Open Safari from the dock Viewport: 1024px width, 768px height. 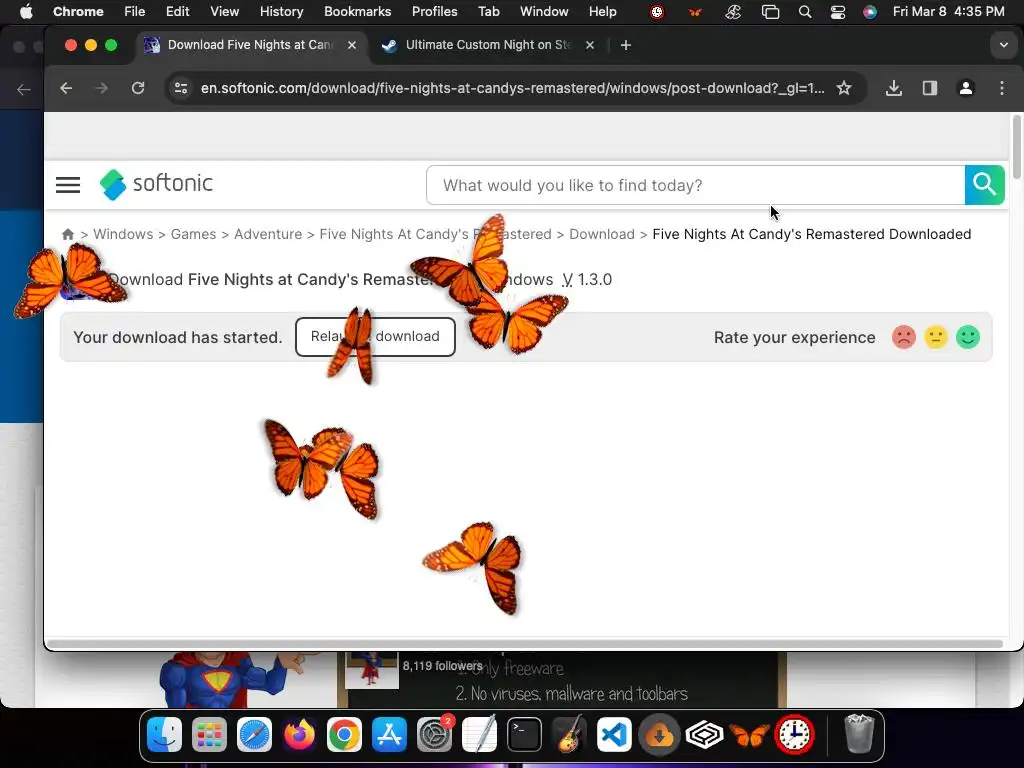click(255, 735)
